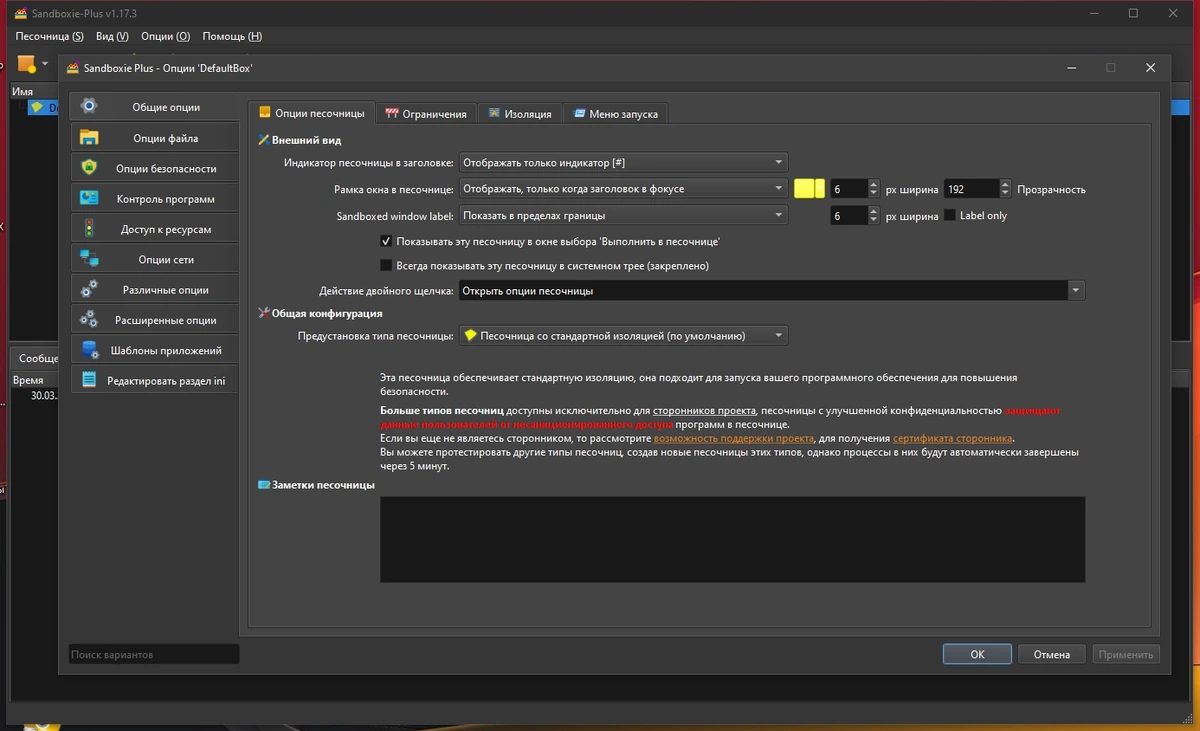Toggle the Label only checkbox
Screen dimensions: 1200x731
[x=950, y=215]
